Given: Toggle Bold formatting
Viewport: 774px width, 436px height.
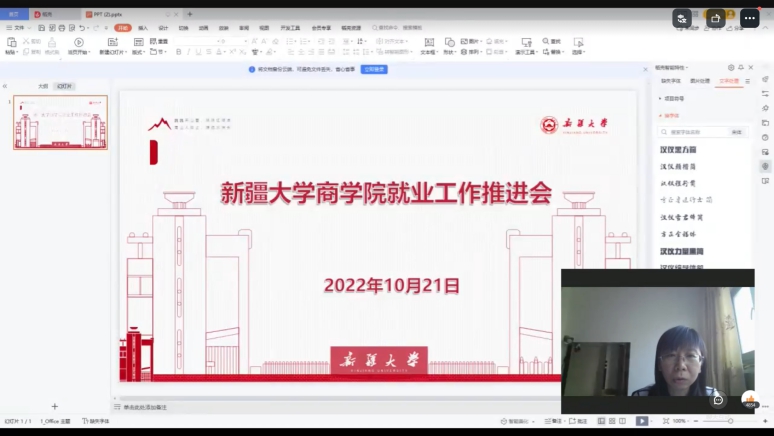Looking at the screenshot, I should pyautogui.click(x=178, y=52).
